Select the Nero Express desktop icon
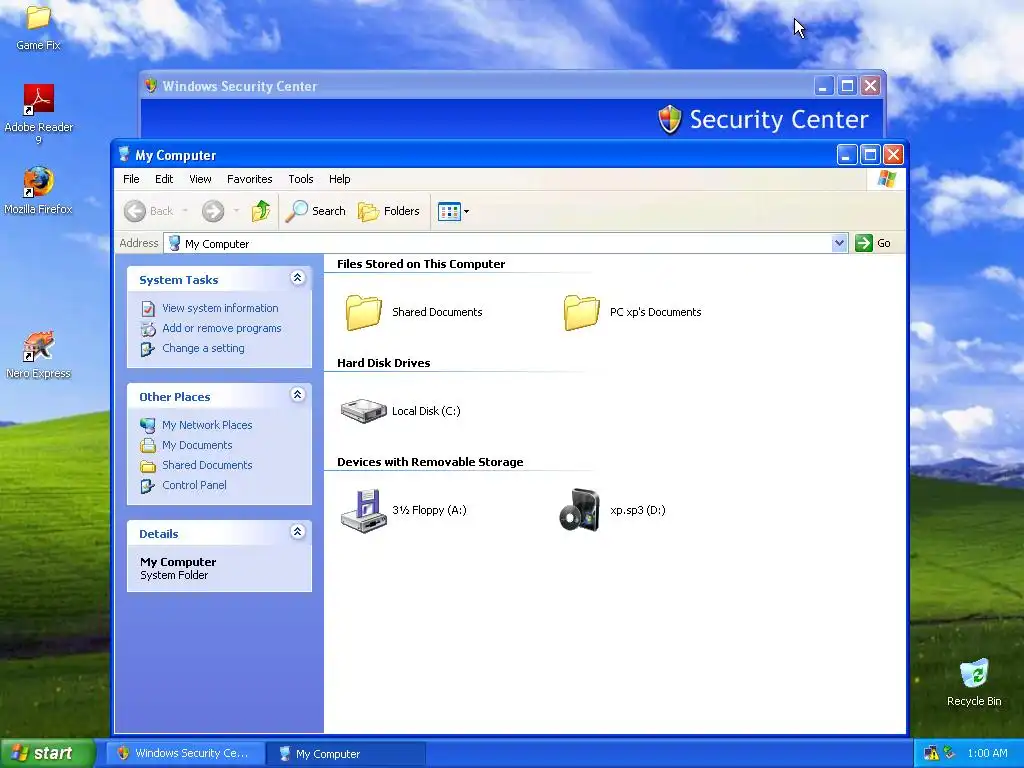Image resolution: width=1024 pixels, height=768 pixels. [39, 355]
